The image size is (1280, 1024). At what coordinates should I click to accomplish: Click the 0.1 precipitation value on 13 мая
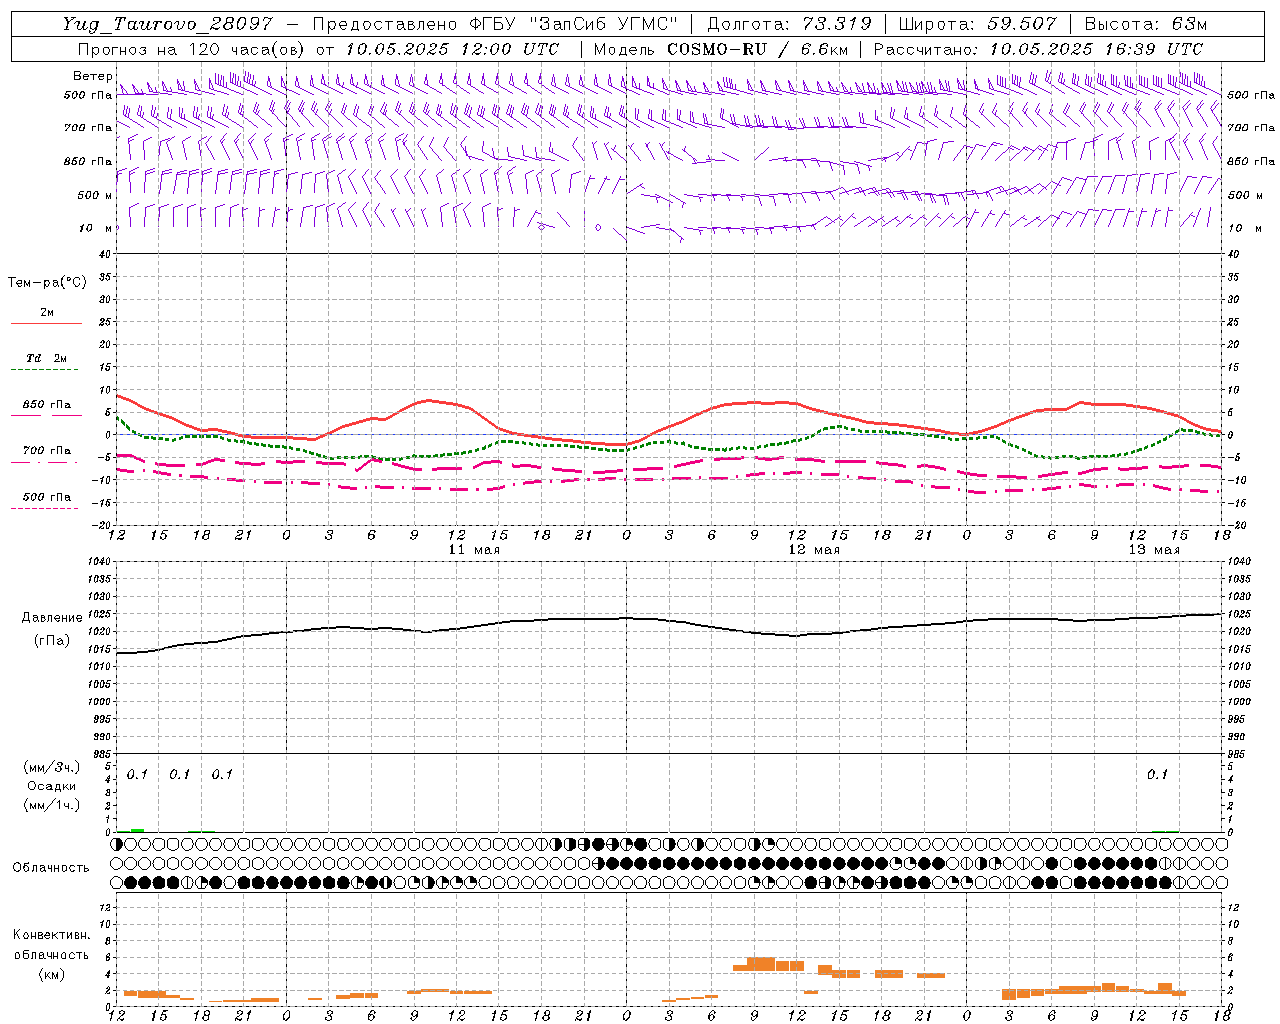(1157, 774)
